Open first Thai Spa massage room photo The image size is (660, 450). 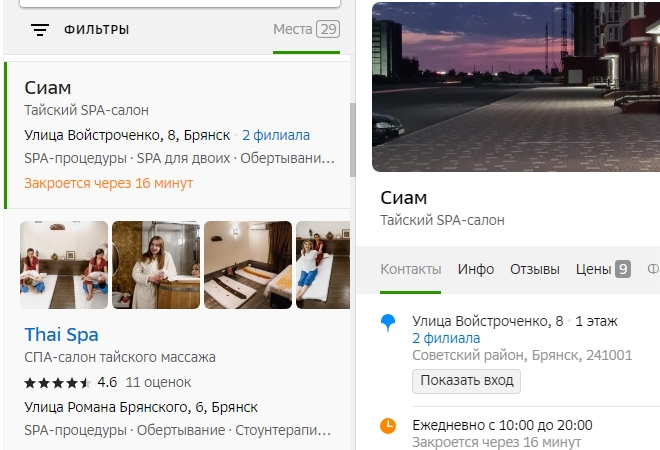(x=64, y=265)
